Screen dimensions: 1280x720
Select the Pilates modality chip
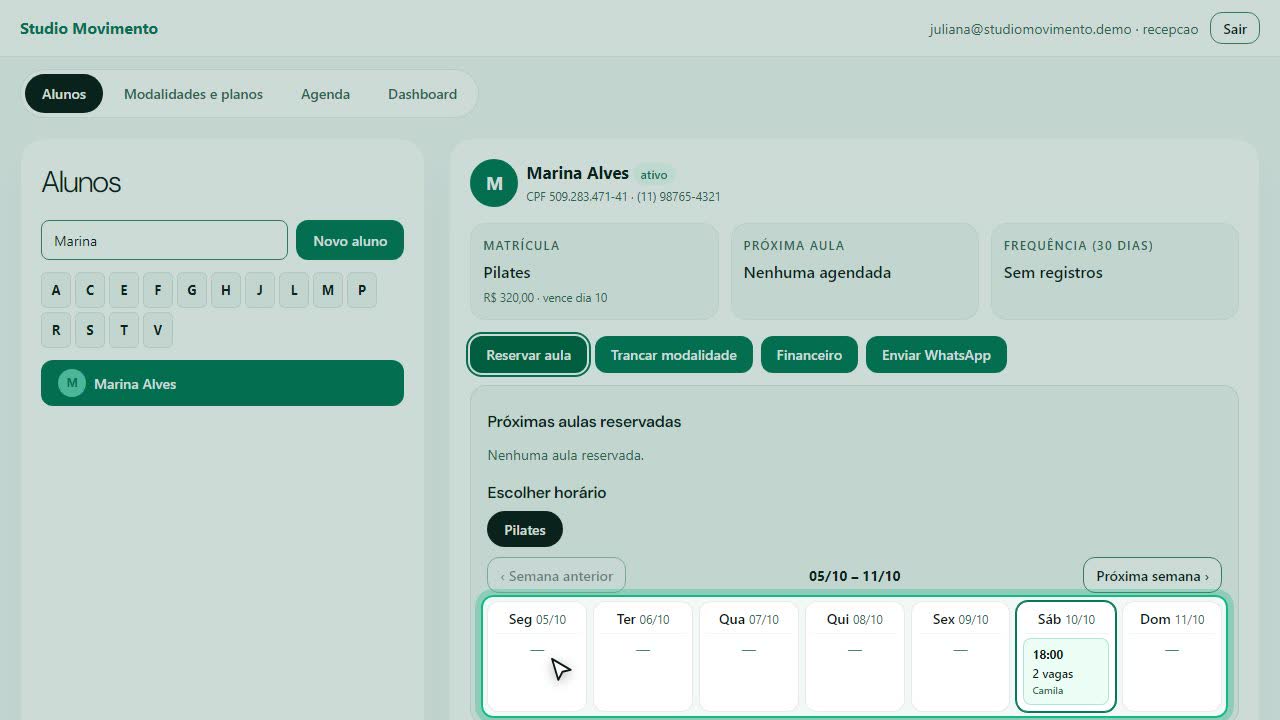point(525,530)
